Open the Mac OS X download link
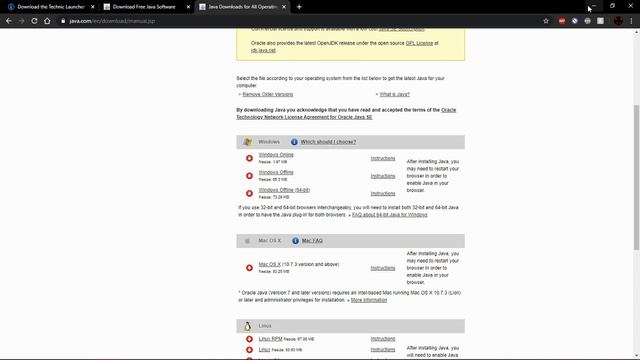 pos(269,264)
